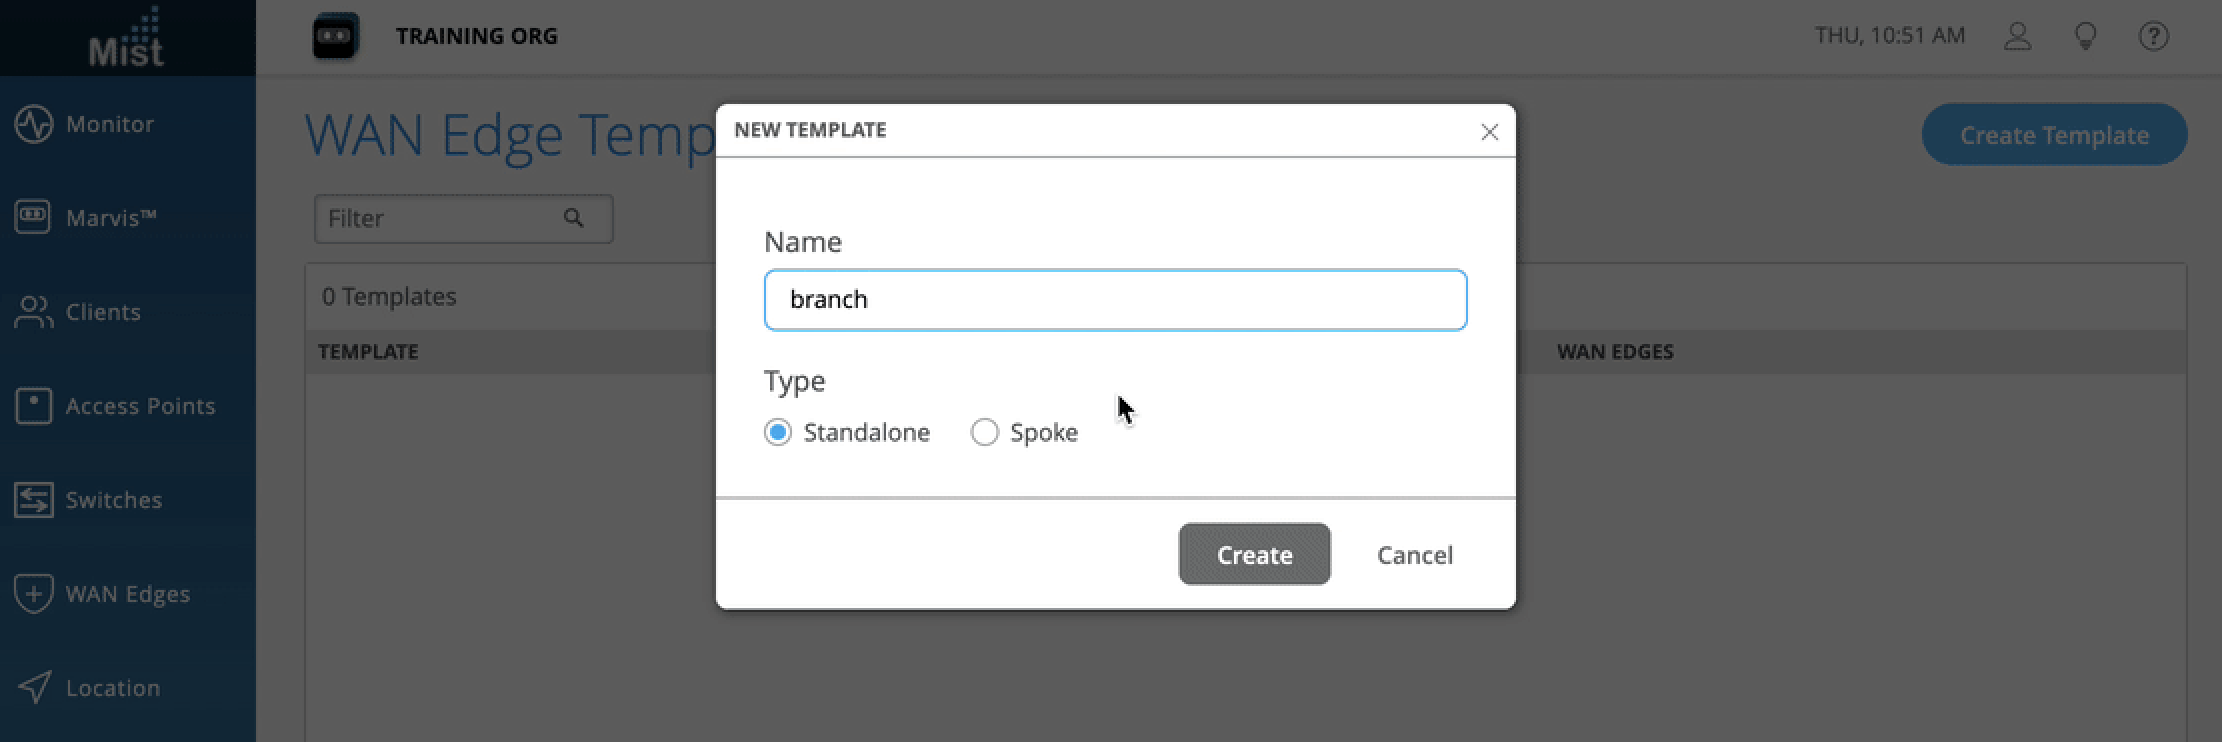Click the template Name input field
This screenshot has height=742, width=2222.
pyautogui.click(x=1115, y=300)
